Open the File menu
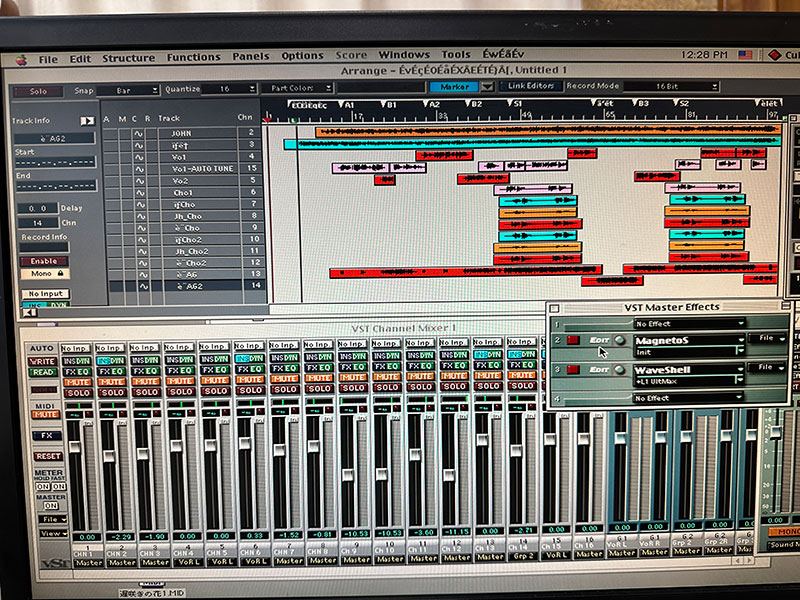The image size is (800, 600). click(x=48, y=60)
